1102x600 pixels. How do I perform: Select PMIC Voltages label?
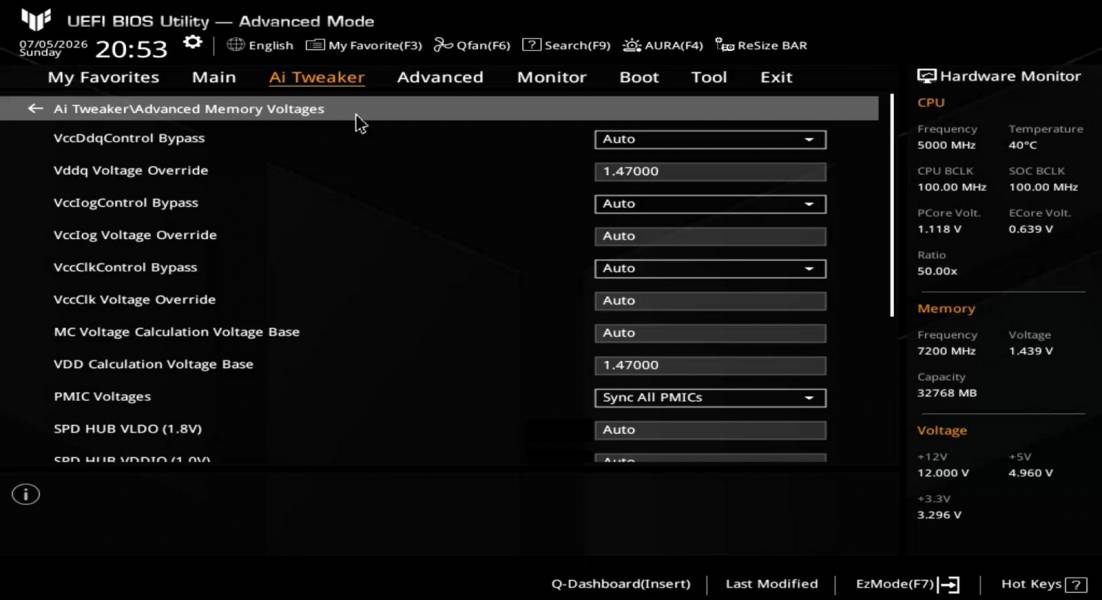coord(102,397)
